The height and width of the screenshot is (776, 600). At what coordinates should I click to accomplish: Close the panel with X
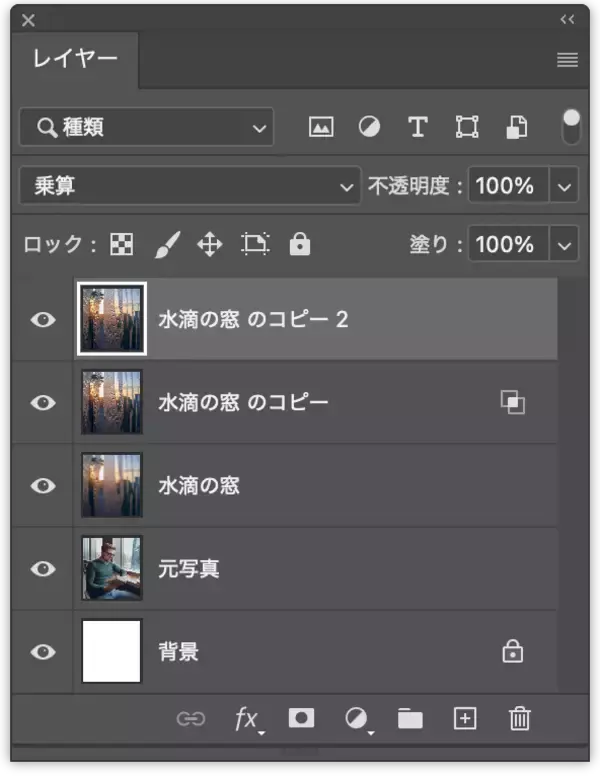pyautogui.click(x=29, y=20)
